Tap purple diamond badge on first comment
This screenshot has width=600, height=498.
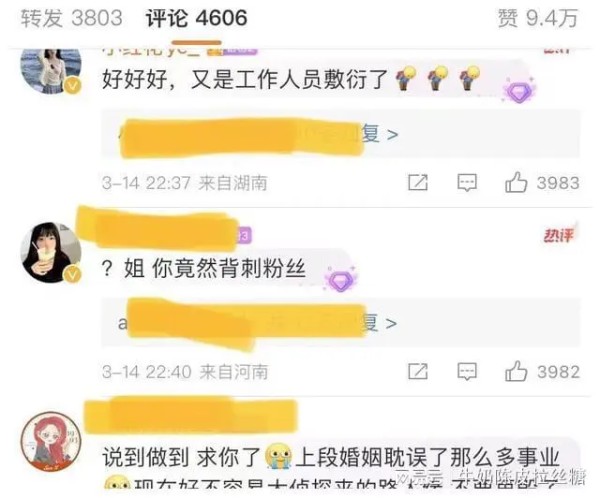pos(519,90)
